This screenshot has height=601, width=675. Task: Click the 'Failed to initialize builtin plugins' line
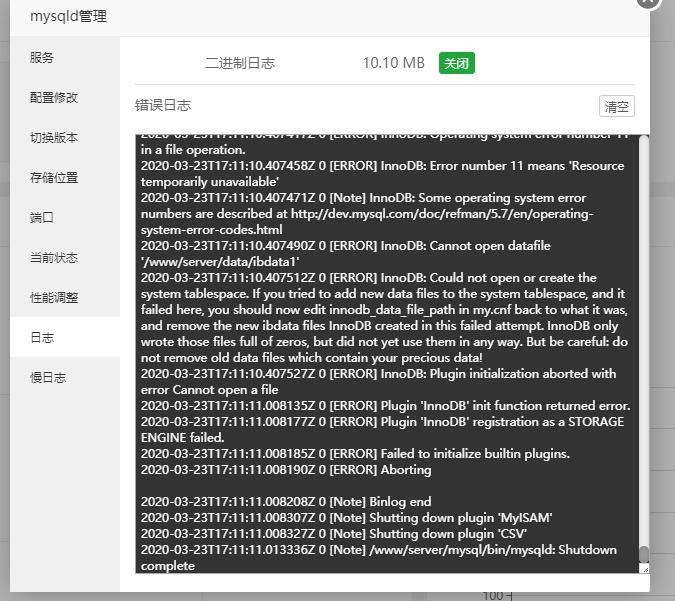pyautogui.click(x=355, y=454)
